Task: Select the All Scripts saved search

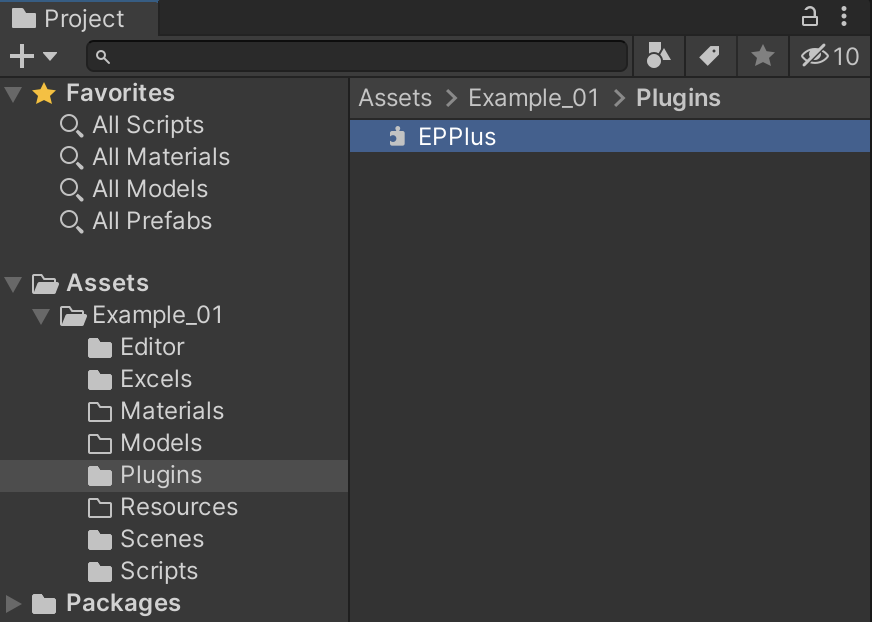Action: [148, 125]
